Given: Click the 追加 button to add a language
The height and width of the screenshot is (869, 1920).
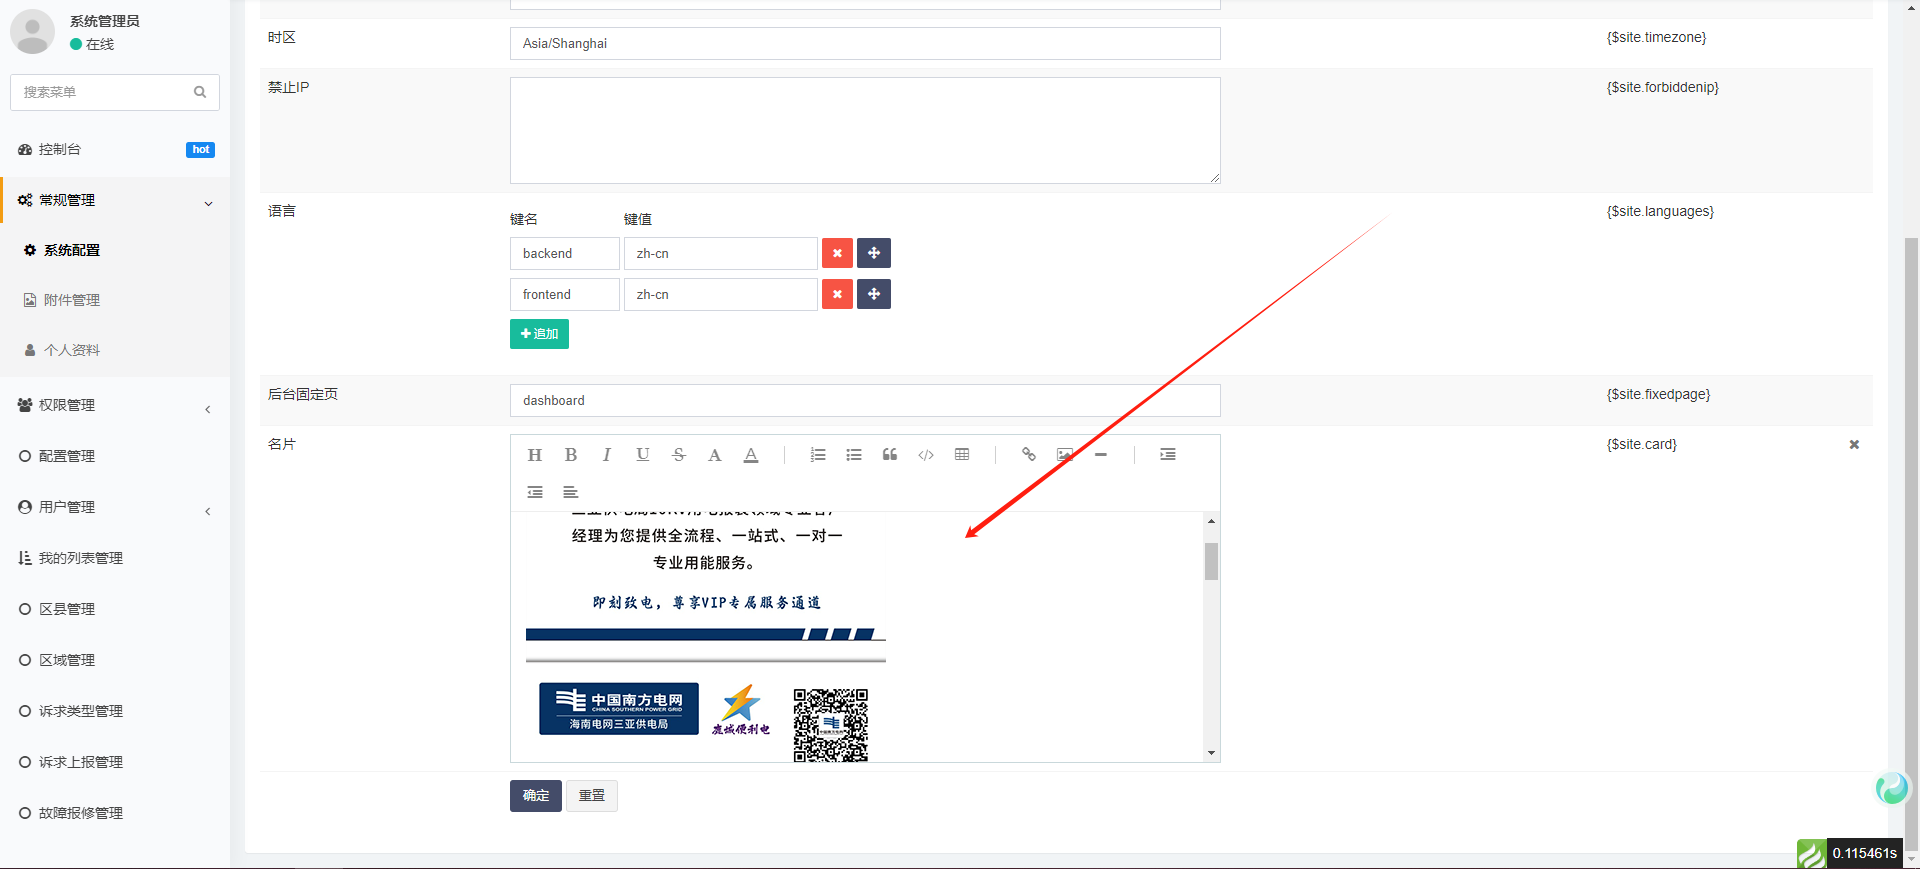Looking at the screenshot, I should 539,334.
